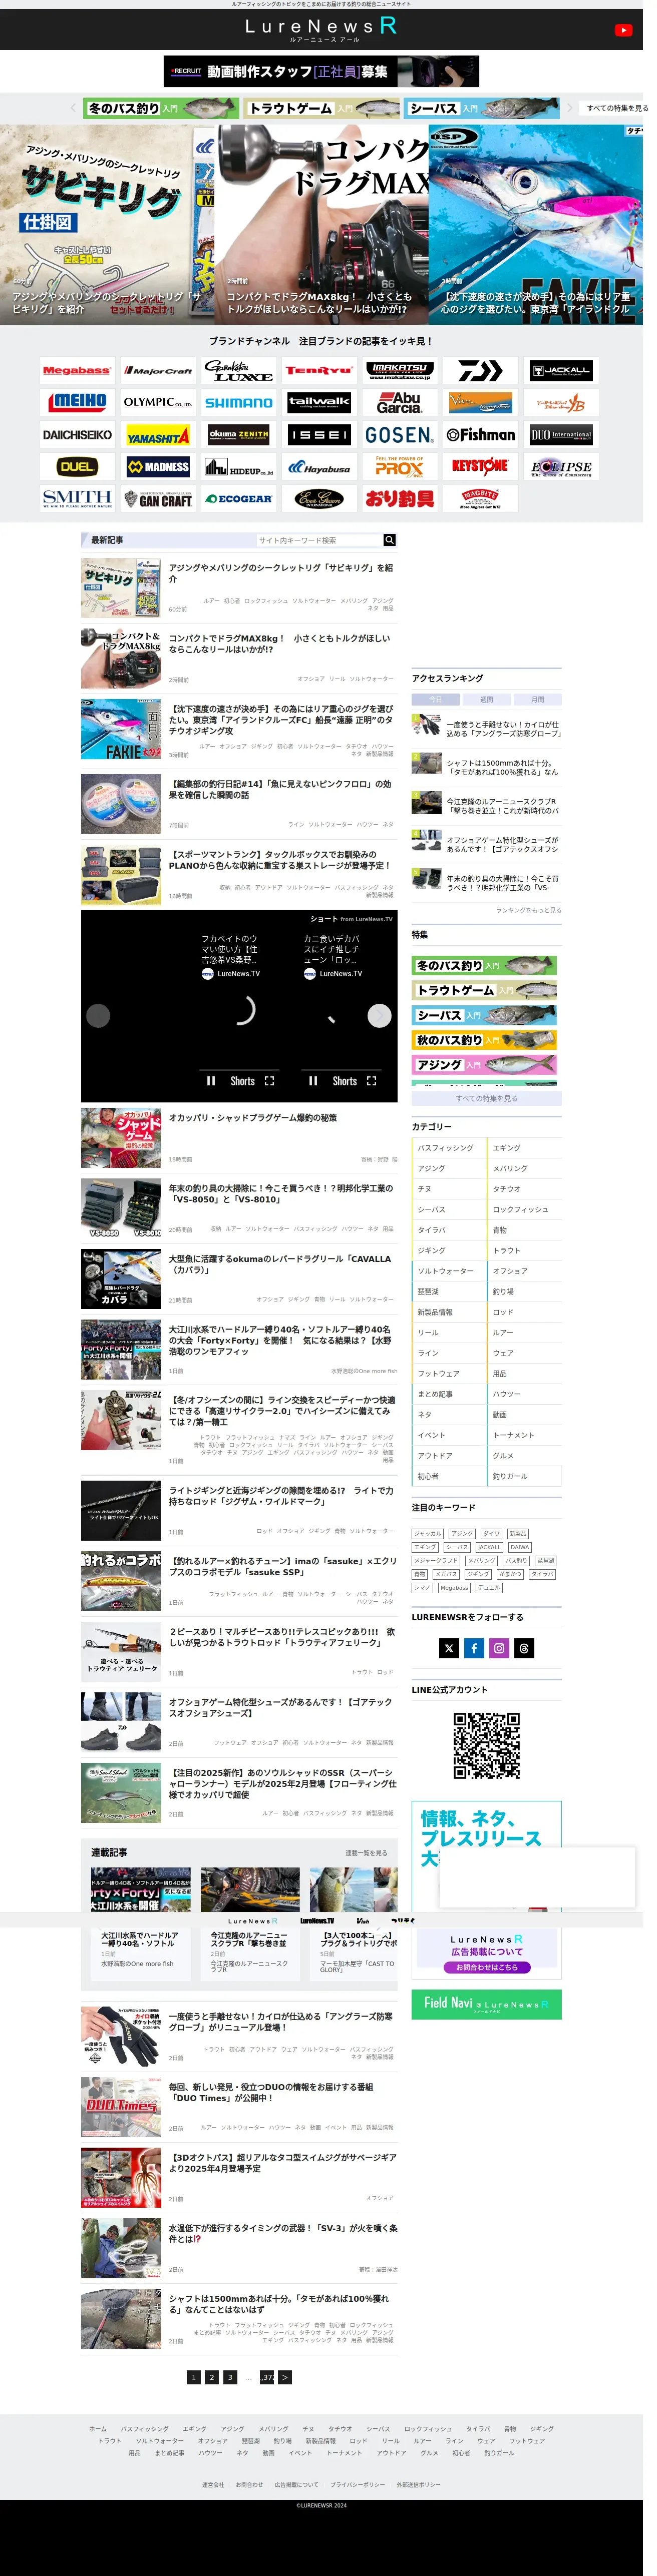Open the Field Navi green banner
The image size is (657, 2576).
click(487, 2003)
